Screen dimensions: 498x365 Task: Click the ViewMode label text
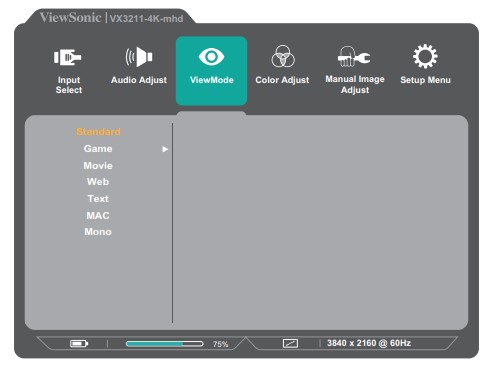[x=212, y=80]
